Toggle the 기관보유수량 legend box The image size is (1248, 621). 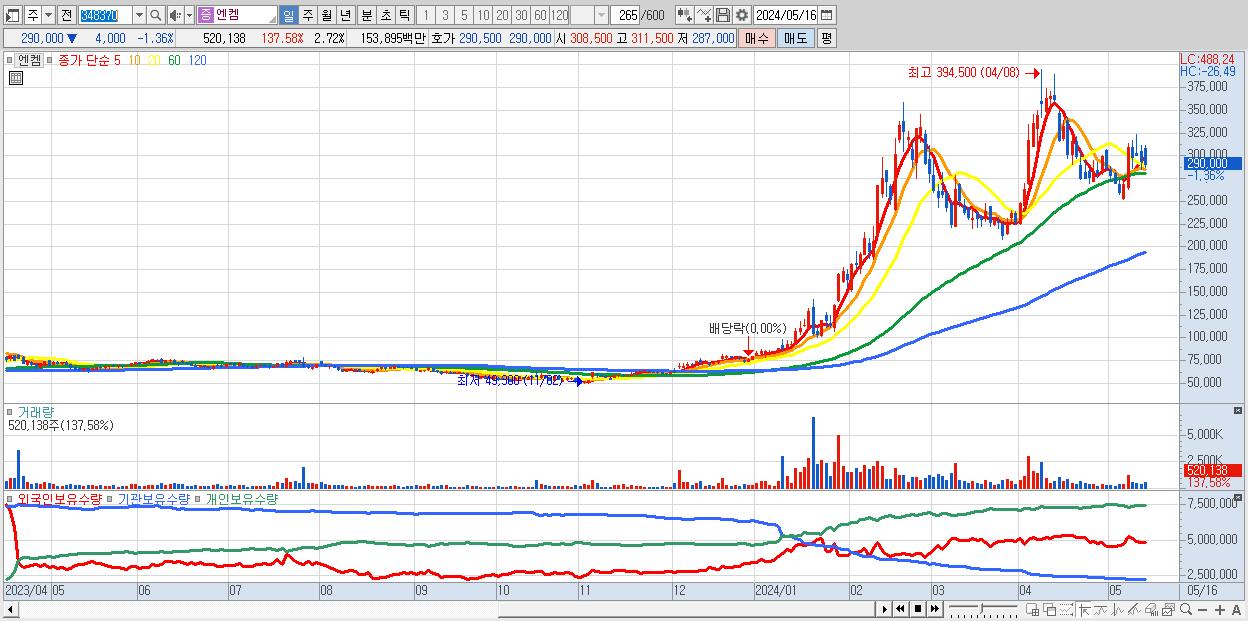(111, 498)
